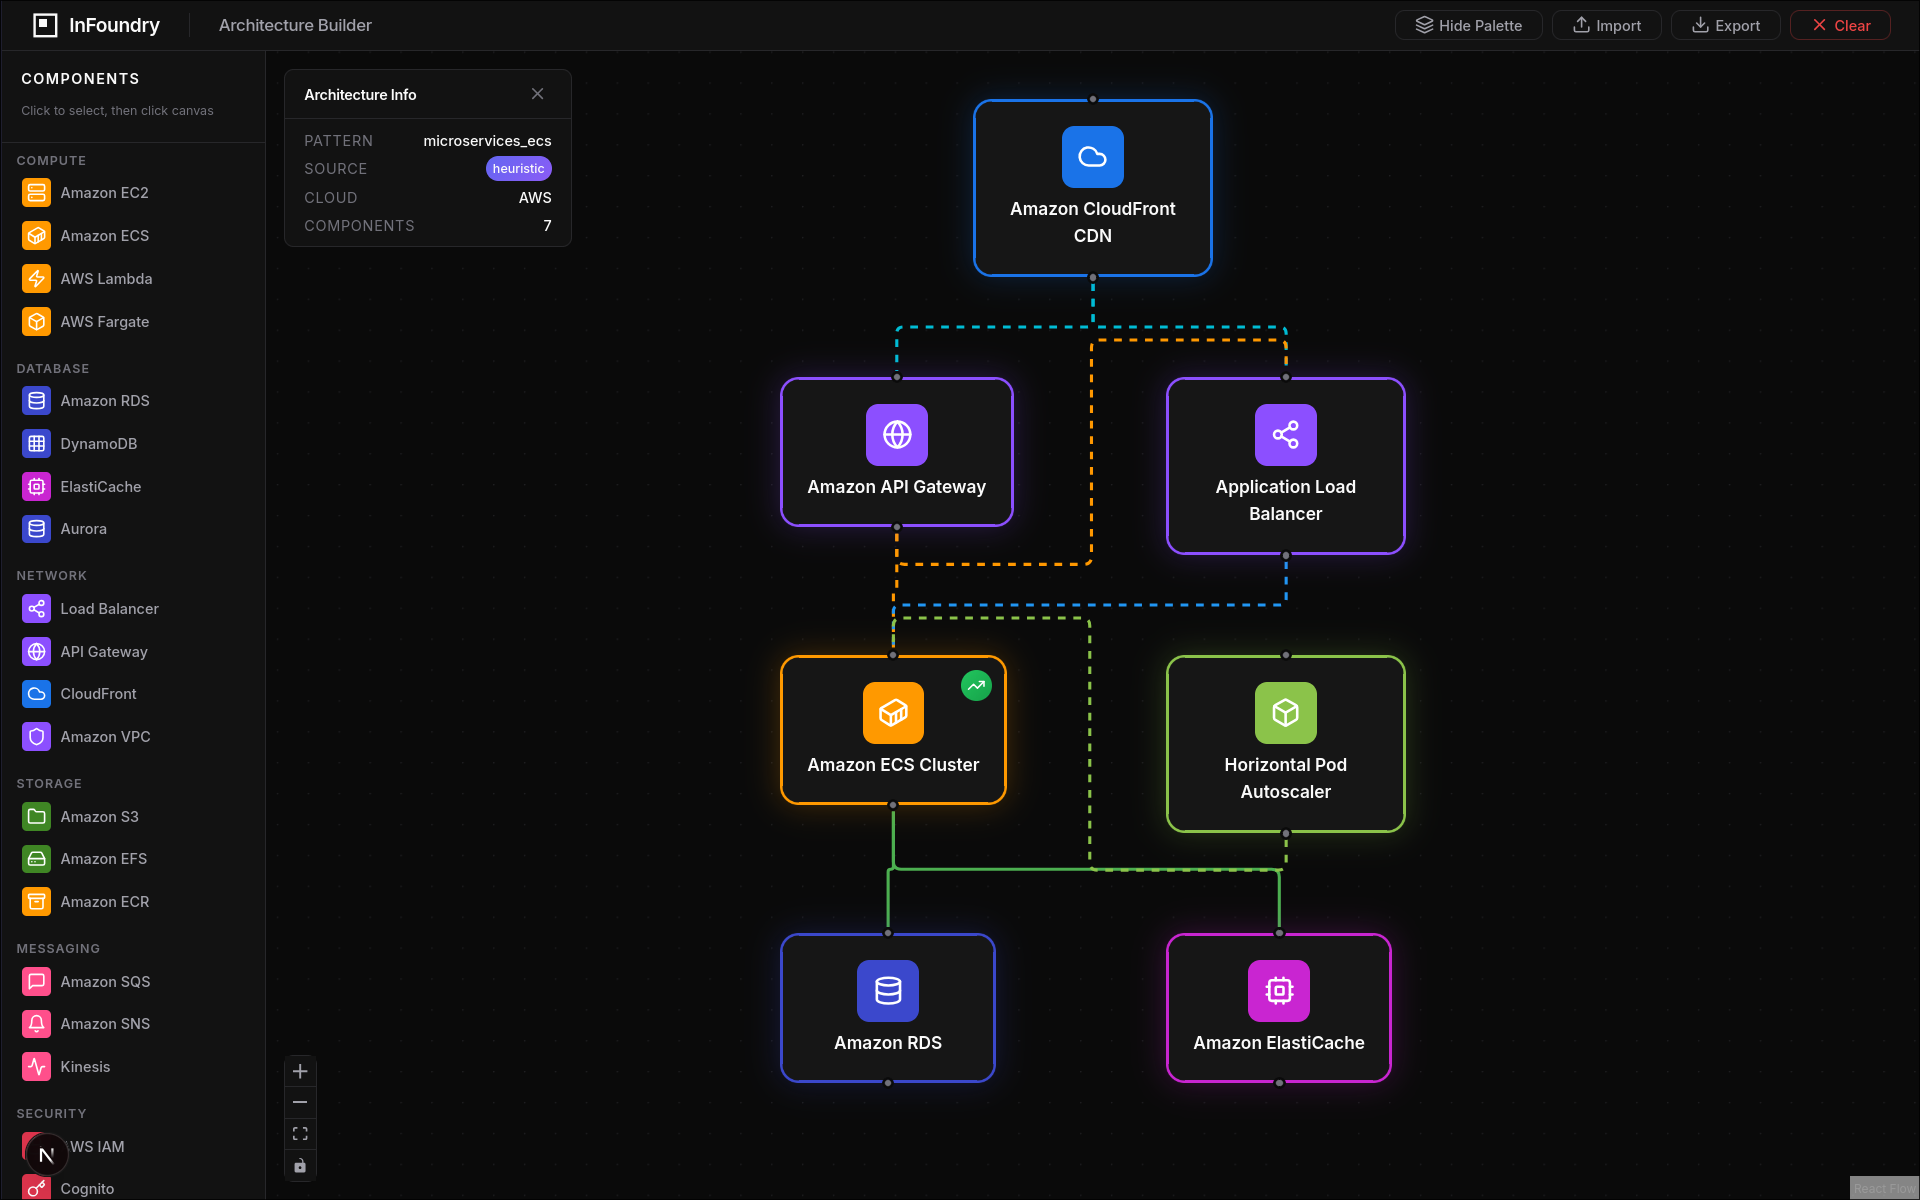Click the bottom handle of CloudFront CDN node

tap(1092, 277)
